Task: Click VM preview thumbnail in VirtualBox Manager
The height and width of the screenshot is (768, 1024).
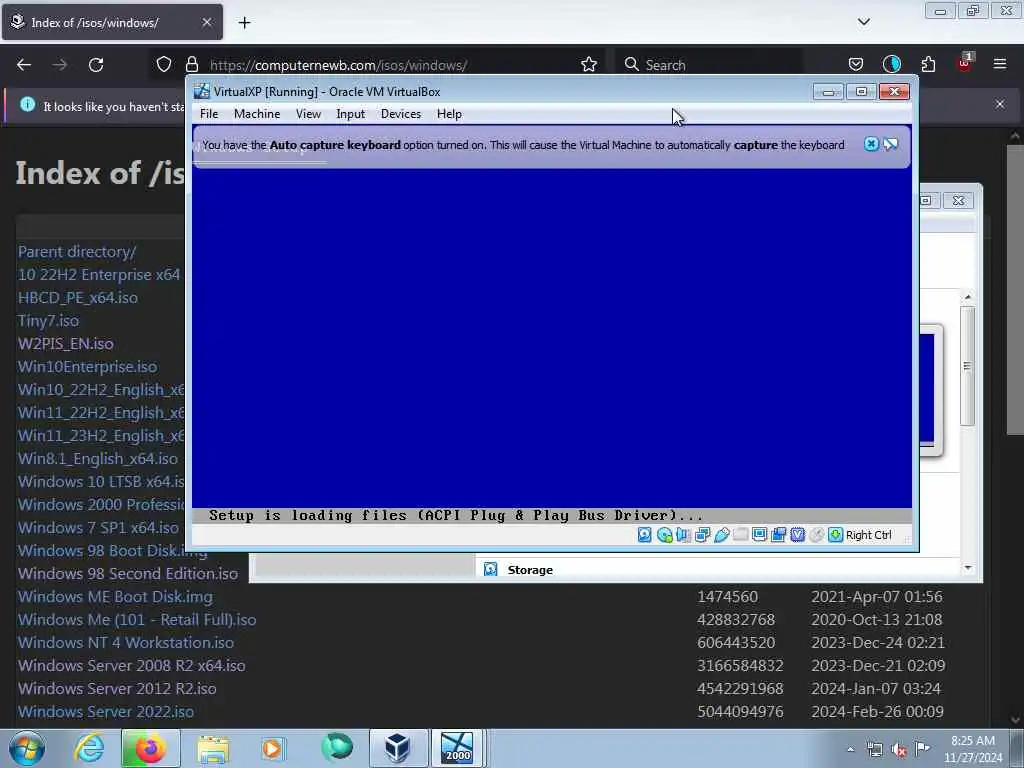Action: click(931, 390)
